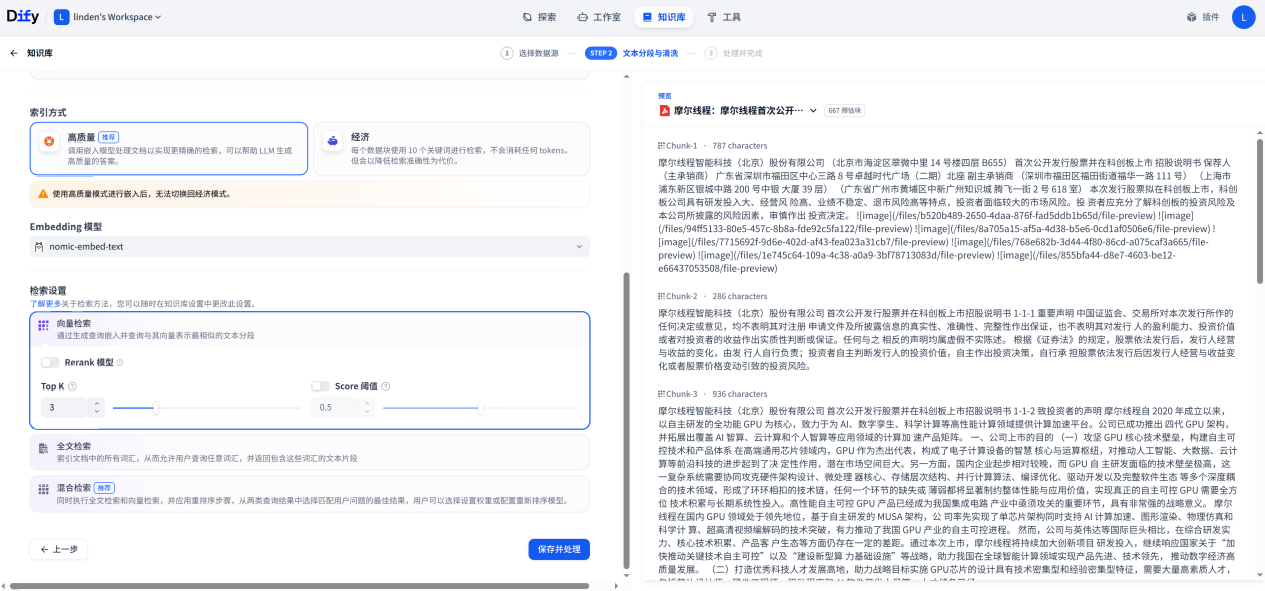Toggle Score 阈值 switch
The width and height of the screenshot is (1265, 591).
coord(320,386)
